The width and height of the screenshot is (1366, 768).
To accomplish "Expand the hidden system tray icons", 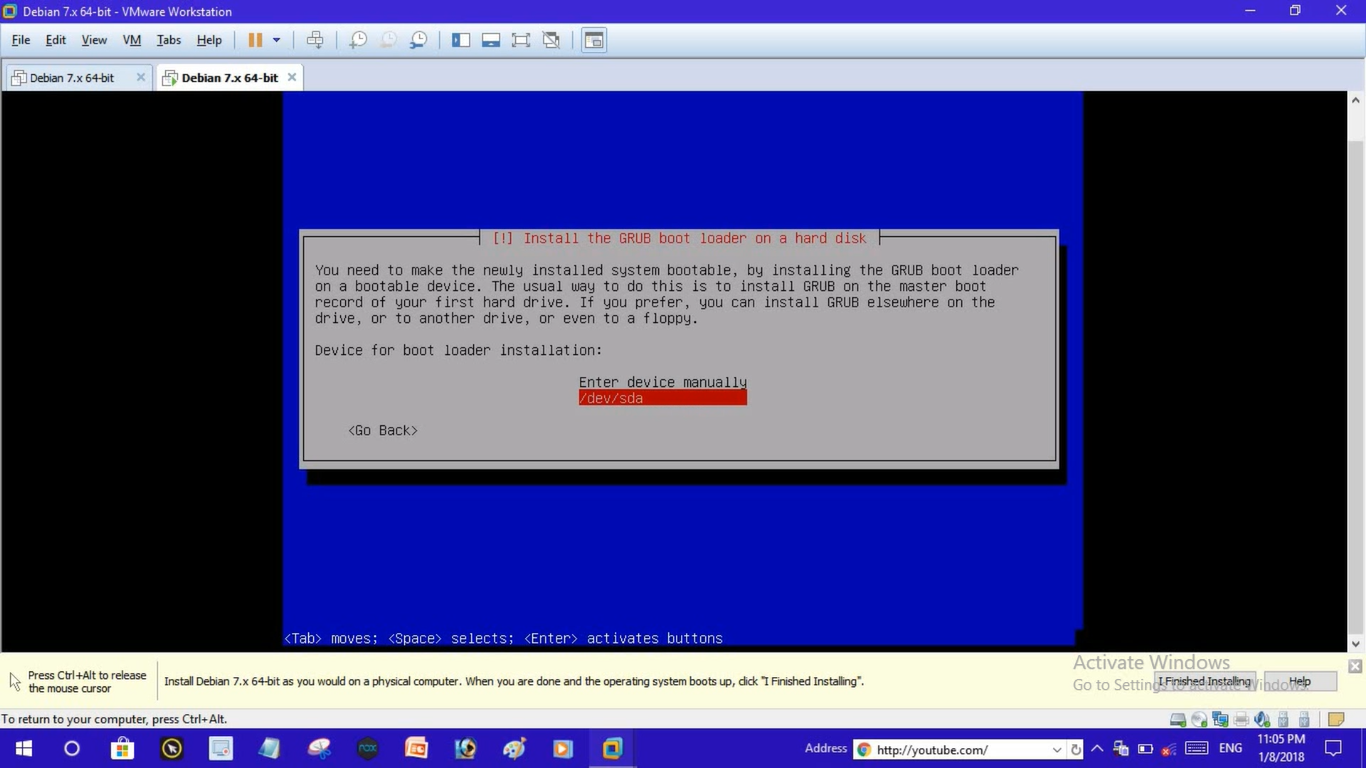I will pos(1097,748).
